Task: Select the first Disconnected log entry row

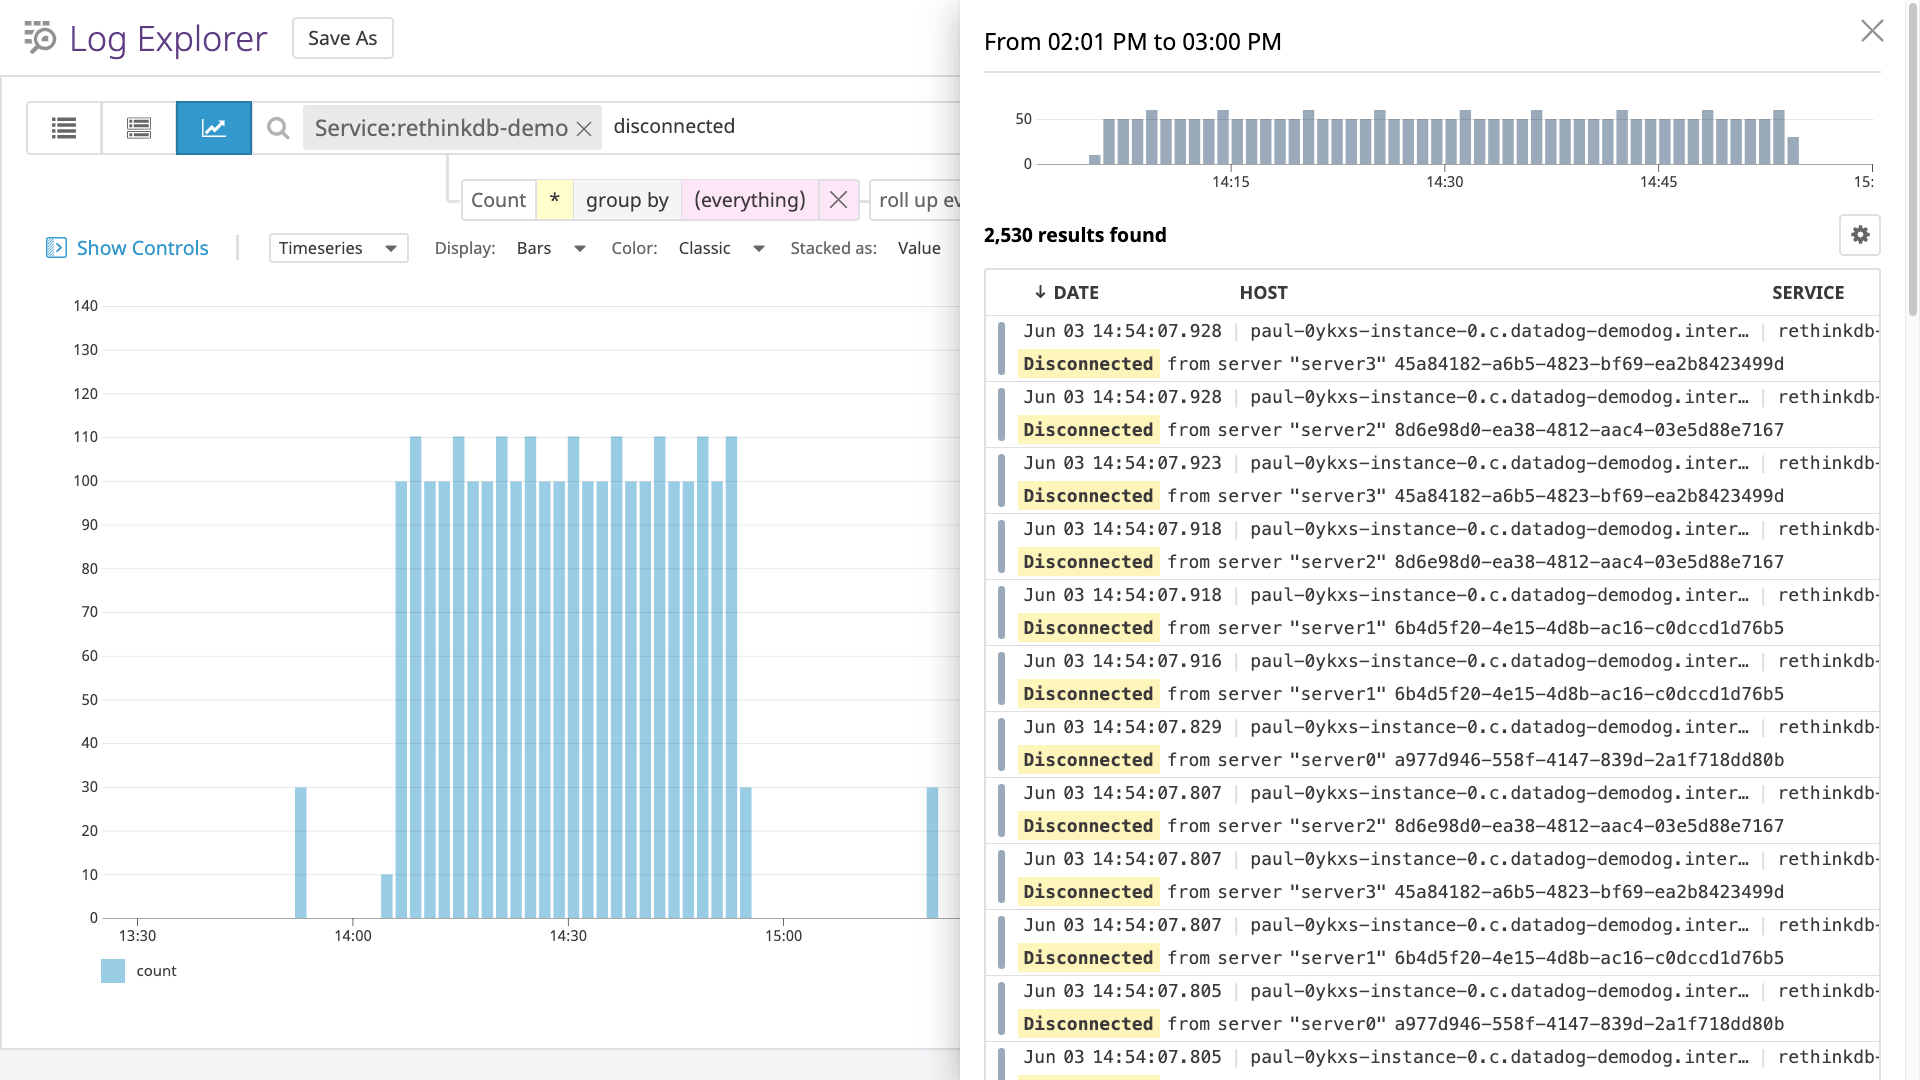Action: click(x=1400, y=347)
